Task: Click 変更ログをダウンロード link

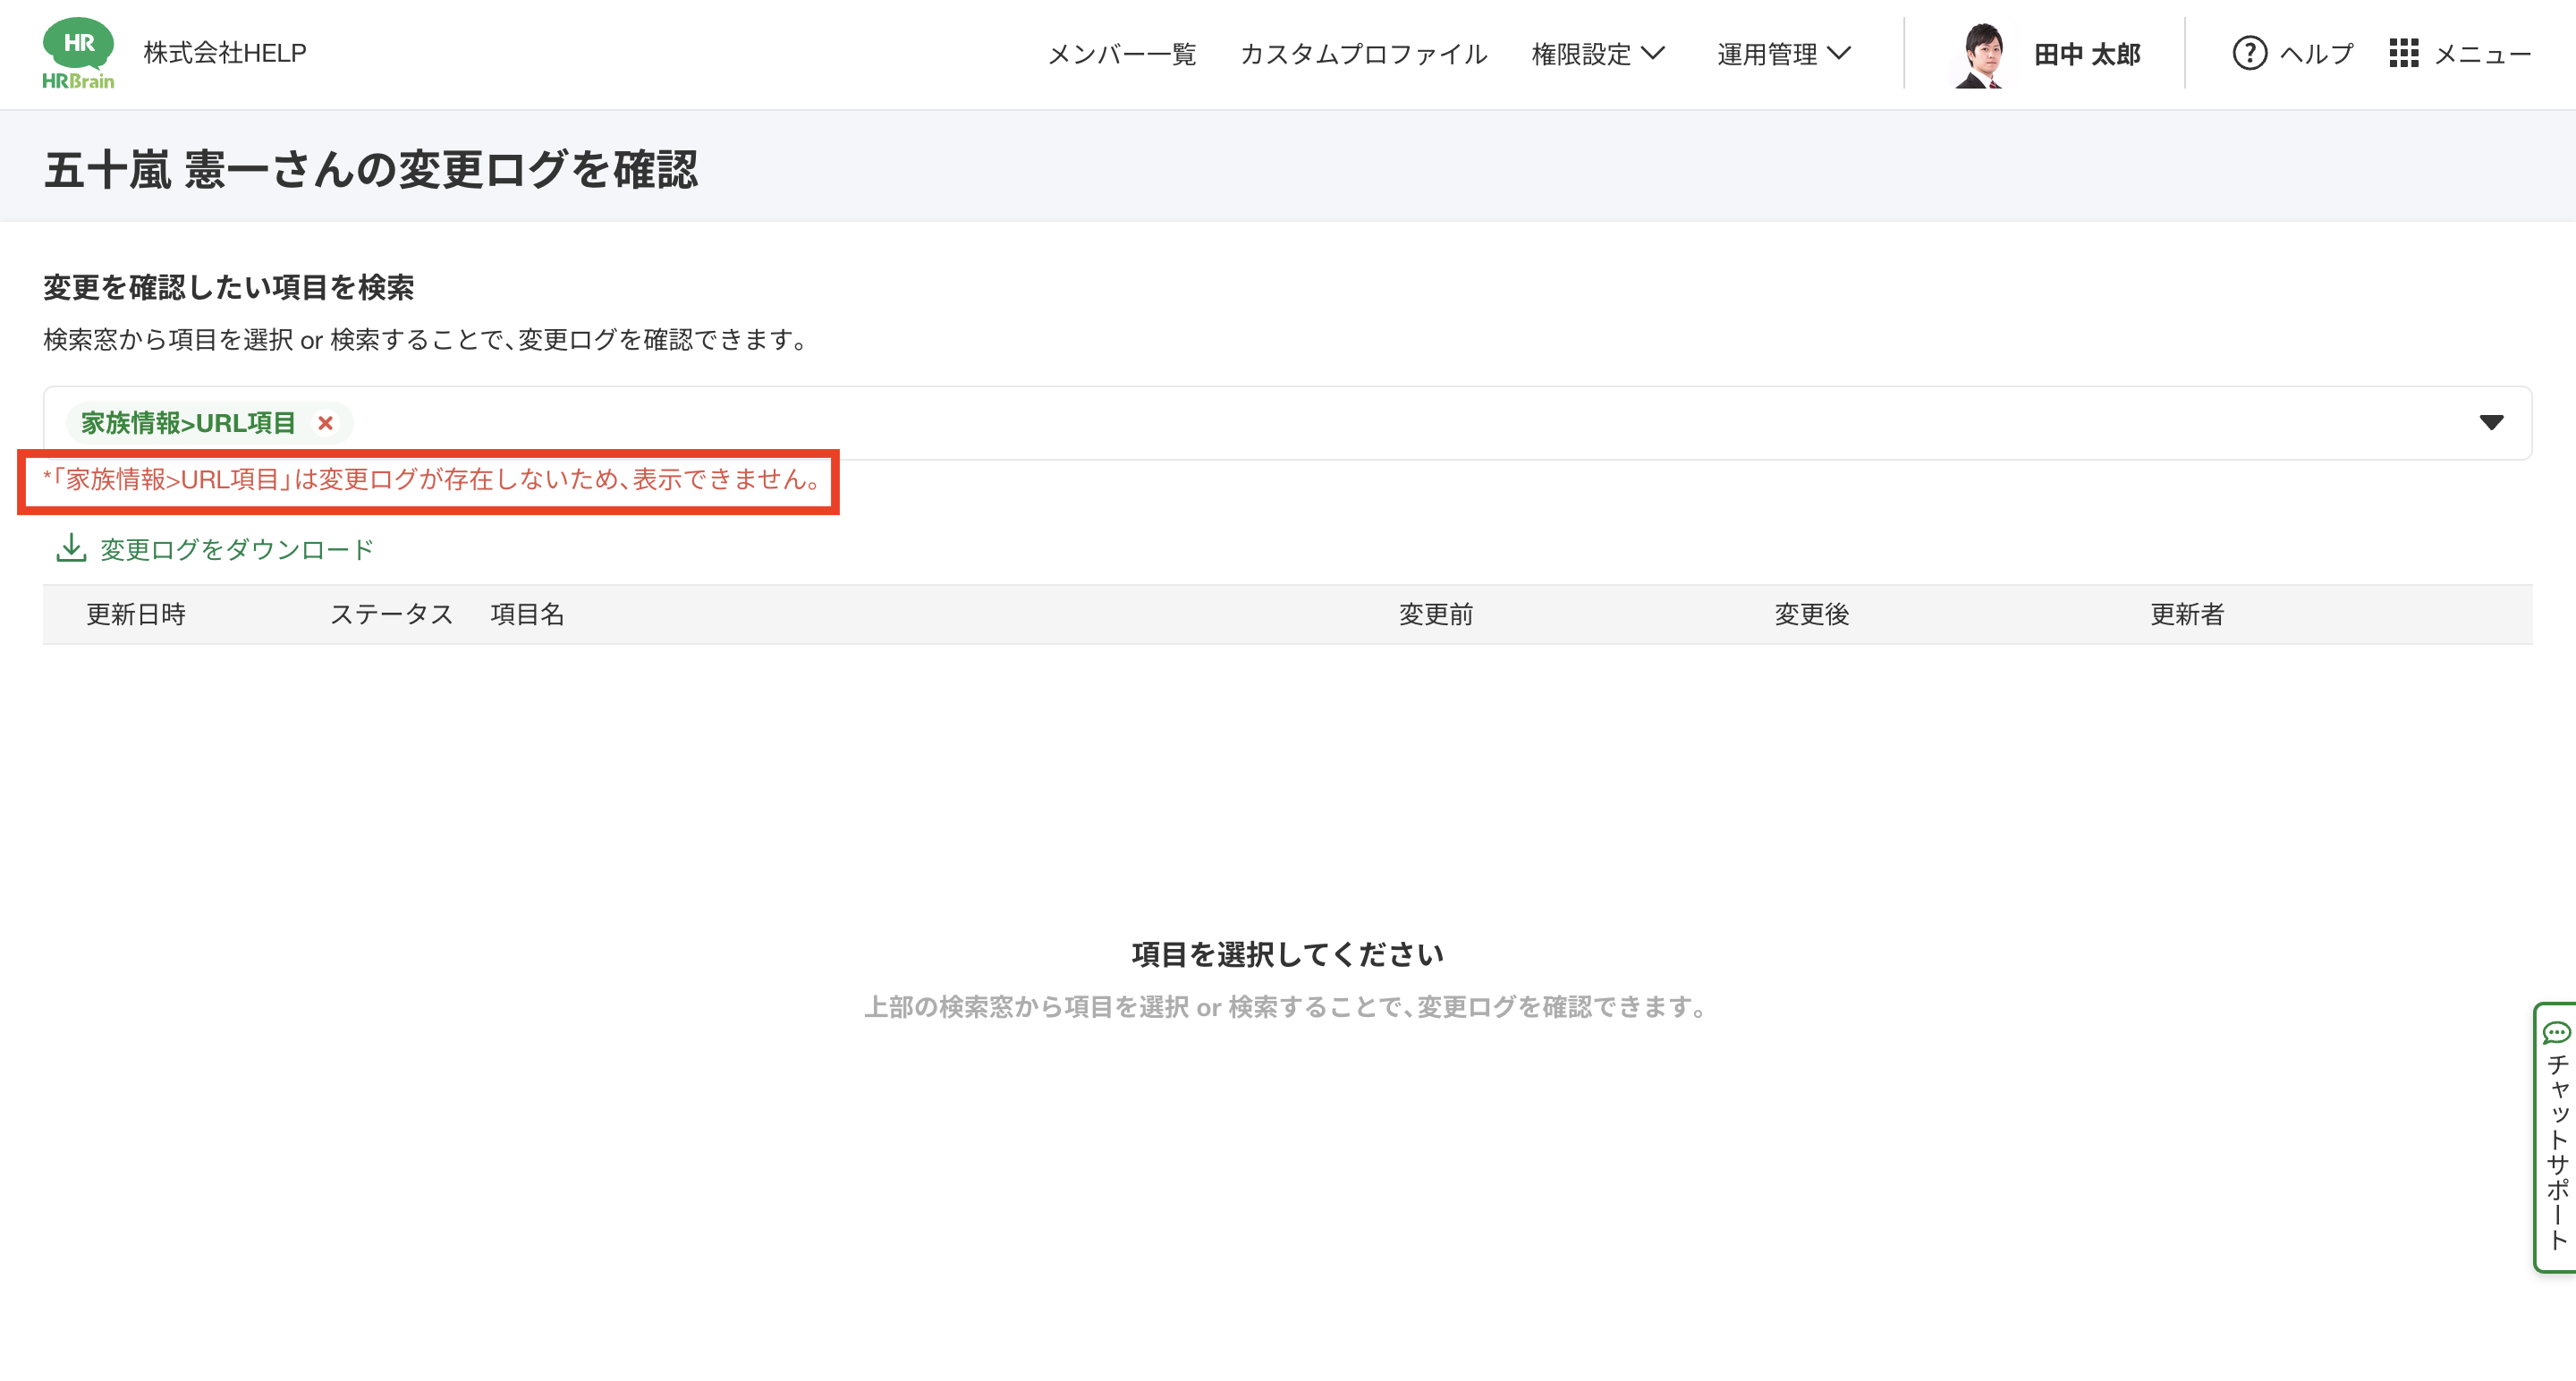Action: [237, 549]
